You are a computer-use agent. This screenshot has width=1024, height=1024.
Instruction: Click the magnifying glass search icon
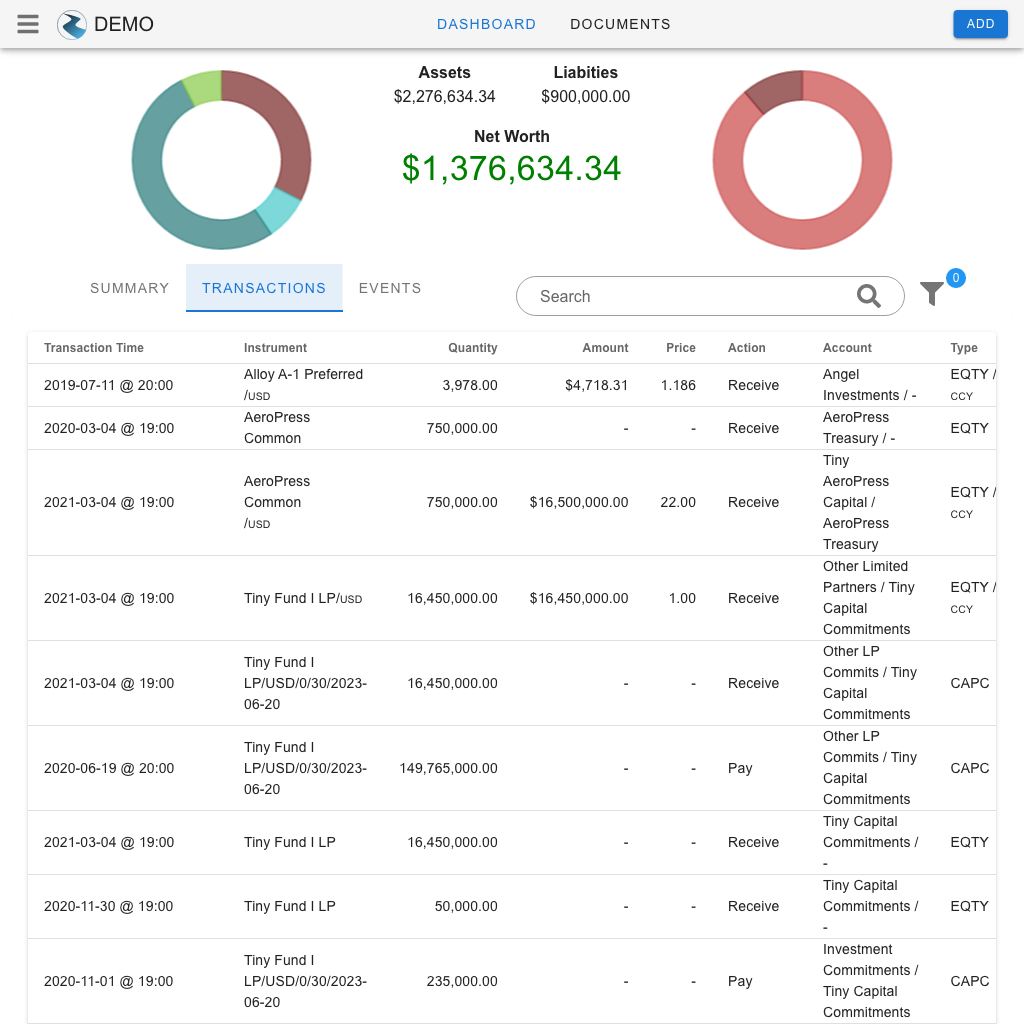click(868, 296)
